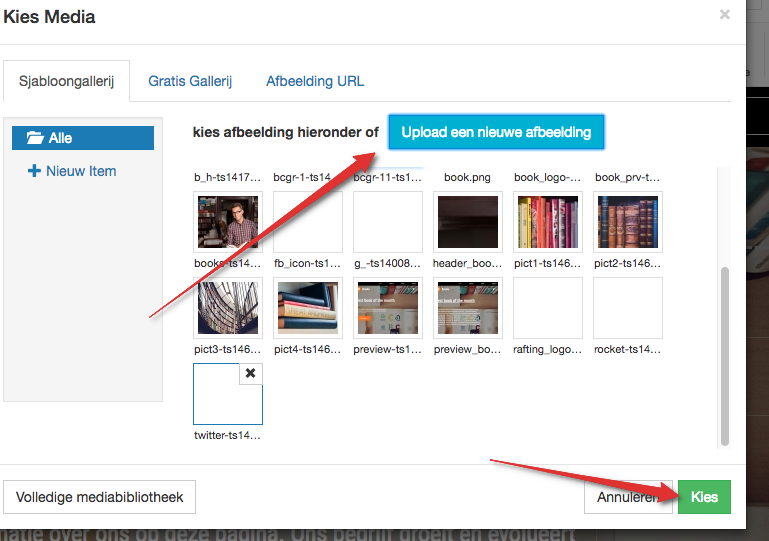This screenshot has width=769, height=541.
Task: Choose the pict3 library ceiling thumbnail
Action: pos(228,308)
